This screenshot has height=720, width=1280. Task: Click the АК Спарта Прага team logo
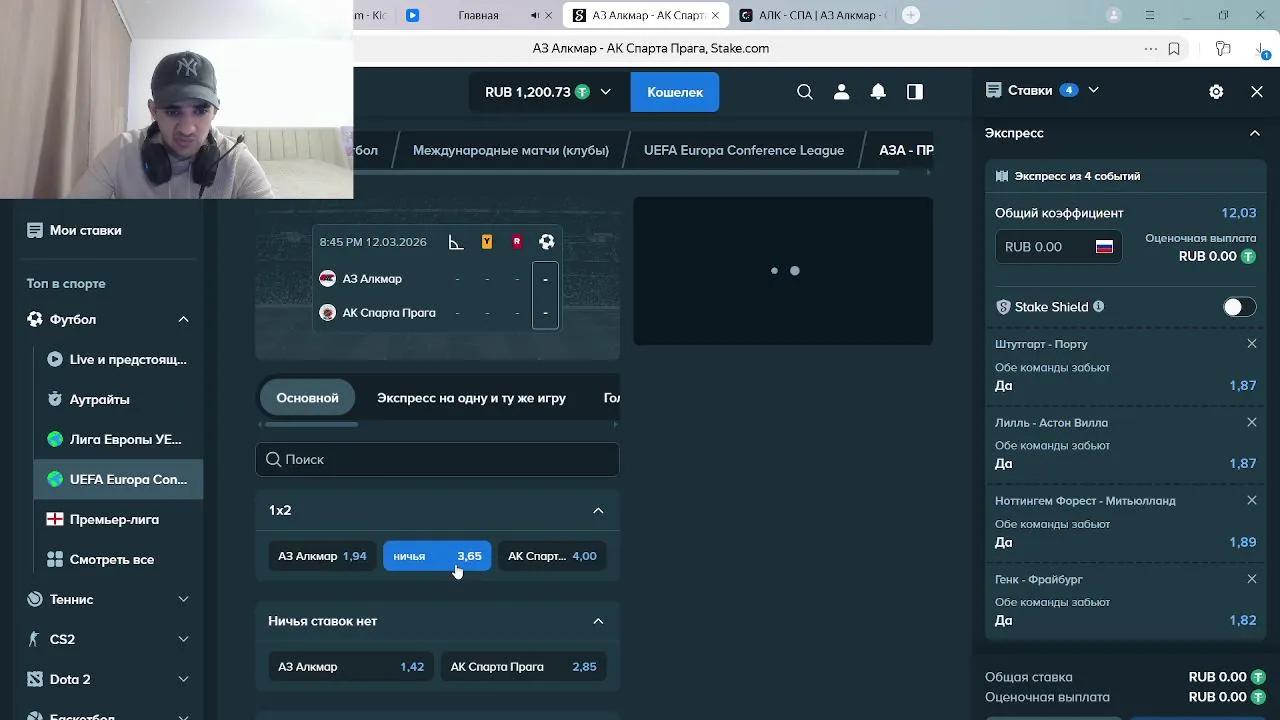(327, 313)
